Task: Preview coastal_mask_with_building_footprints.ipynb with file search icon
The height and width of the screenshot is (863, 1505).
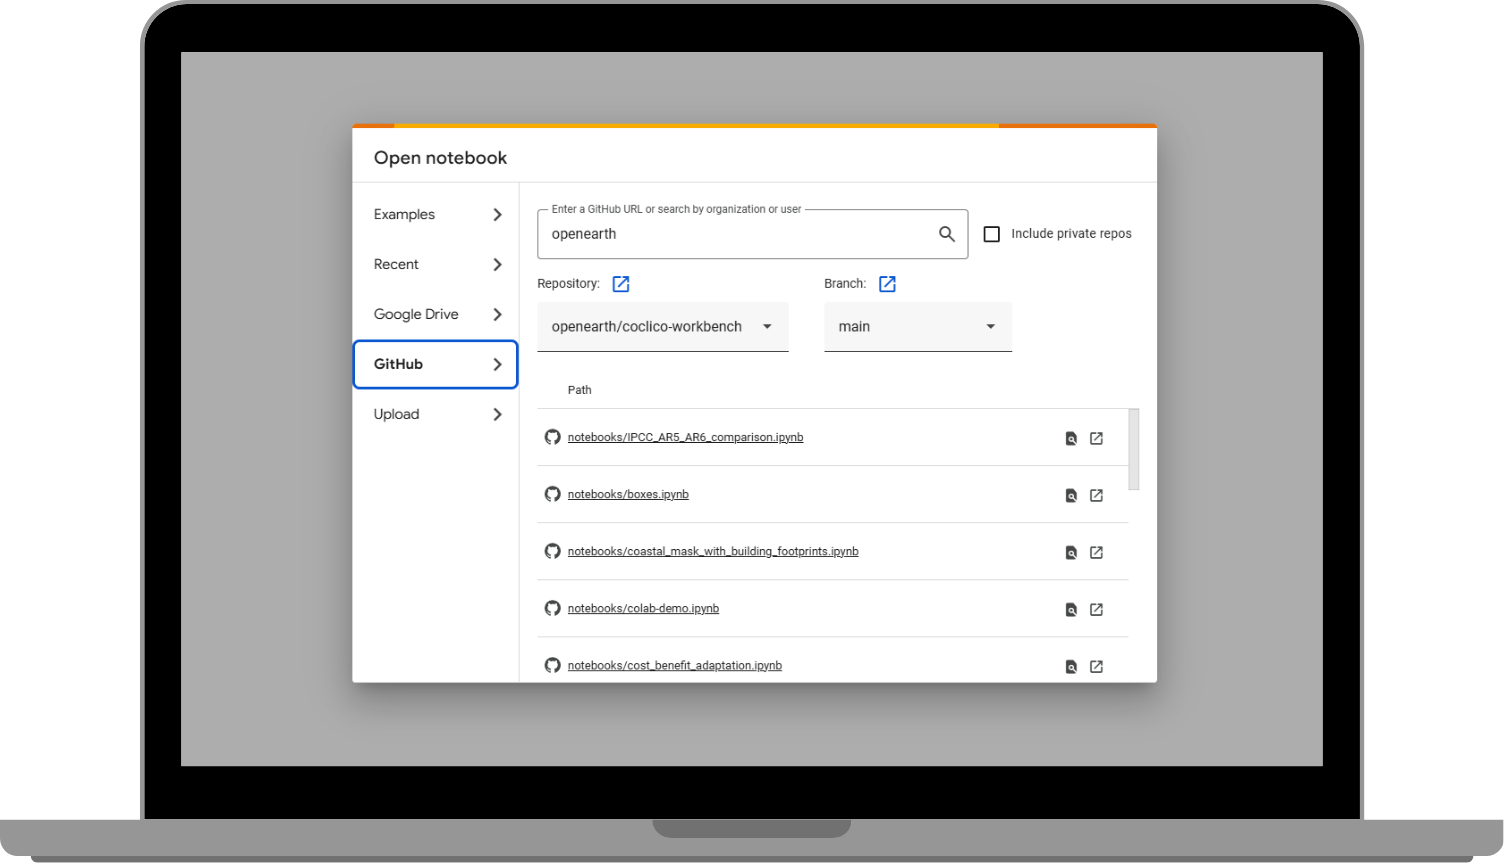Action: click(x=1071, y=552)
